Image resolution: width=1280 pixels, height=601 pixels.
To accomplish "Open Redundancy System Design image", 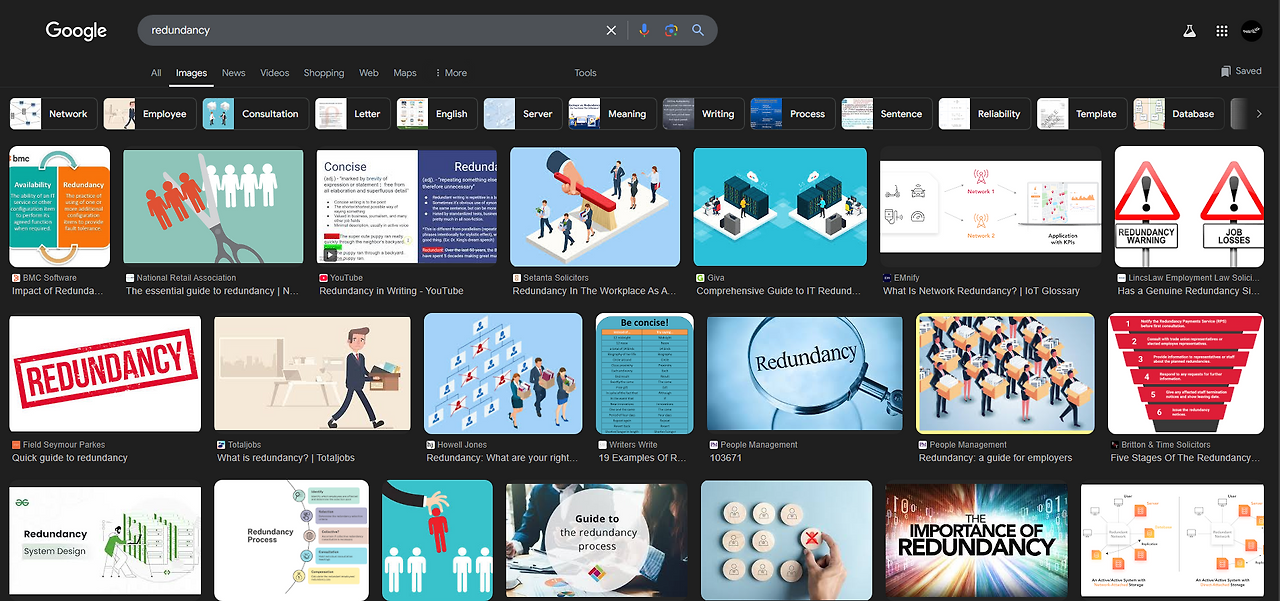I will [105, 541].
